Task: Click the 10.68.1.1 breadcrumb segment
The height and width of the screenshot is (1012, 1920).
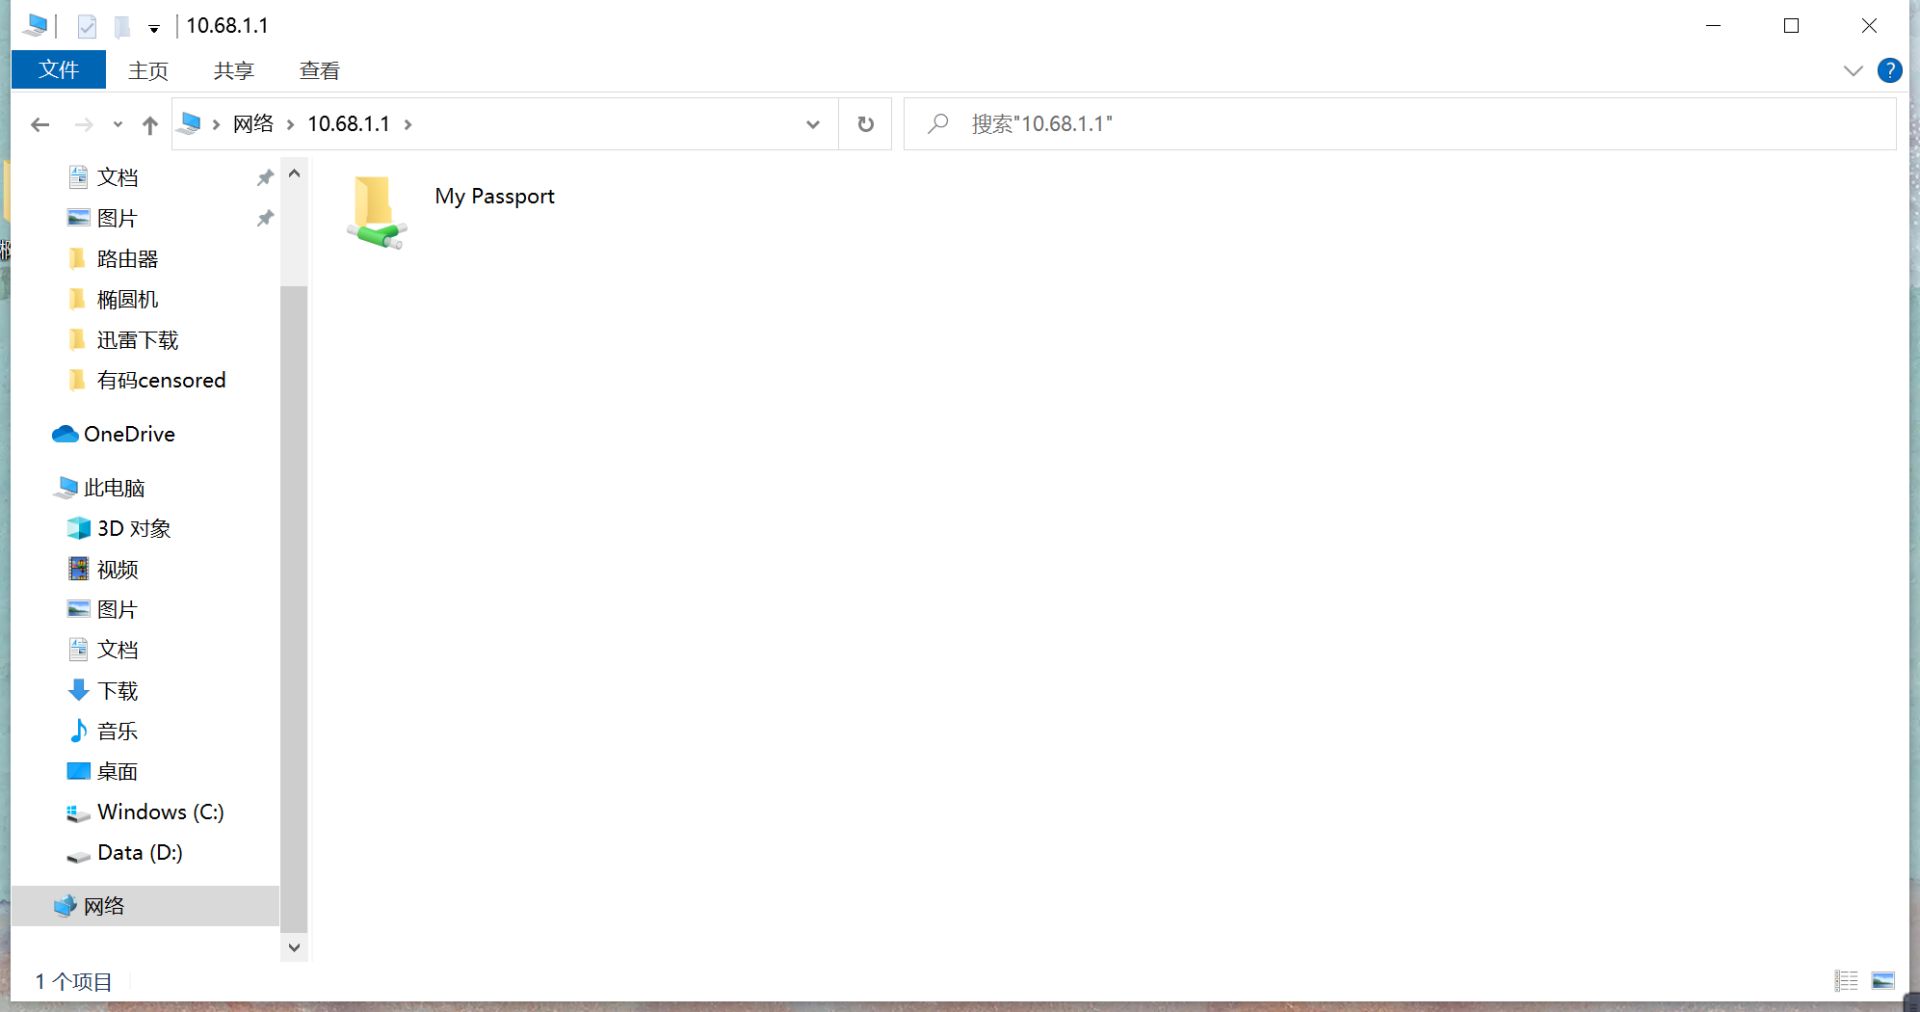Action: (x=348, y=124)
